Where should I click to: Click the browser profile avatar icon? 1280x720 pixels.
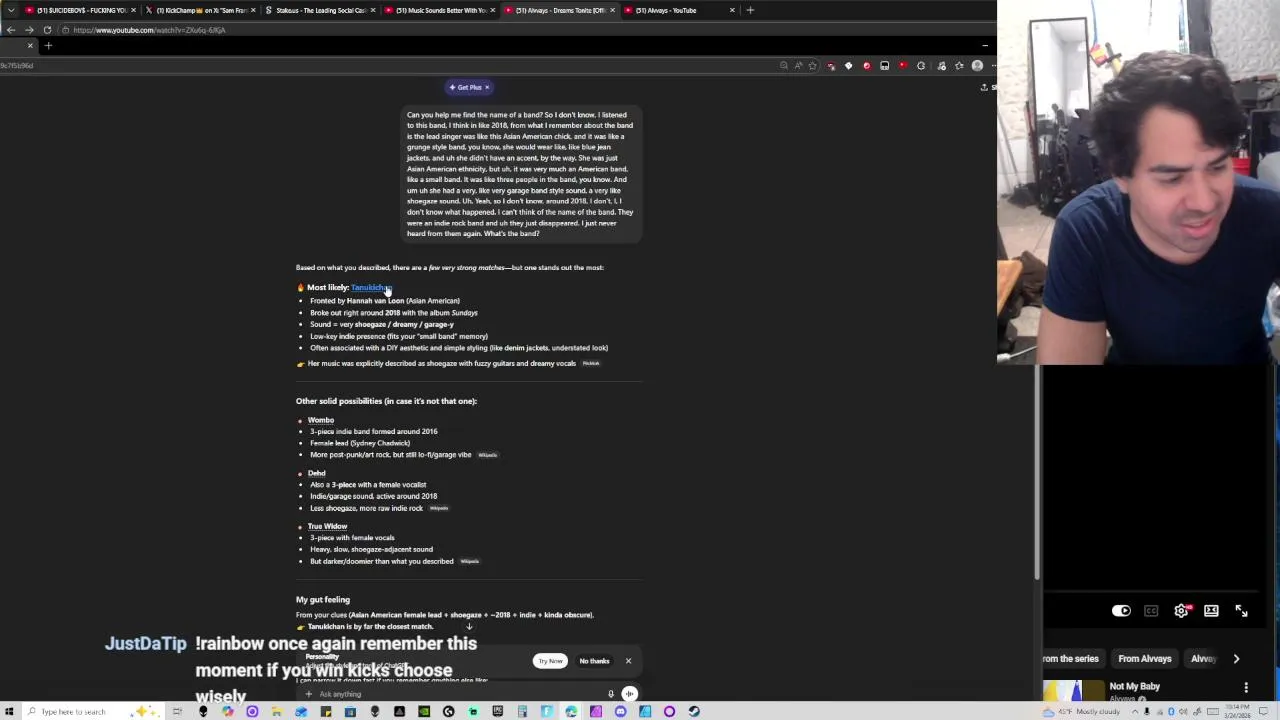[x=977, y=66]
